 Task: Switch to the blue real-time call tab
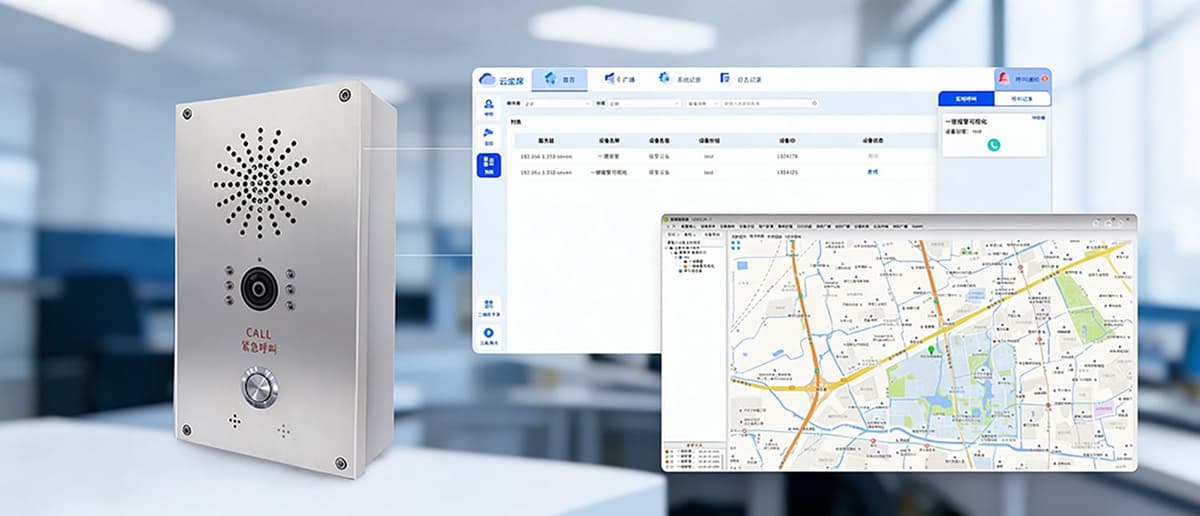click(966, 98)
